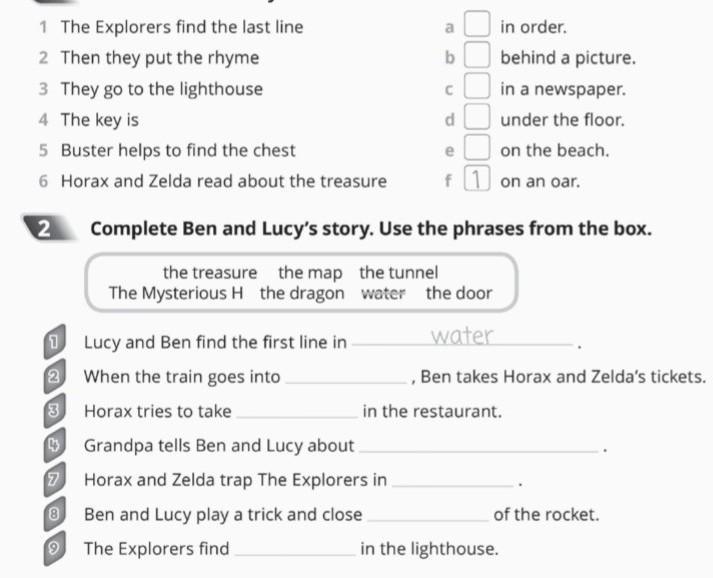
Task: Click the handwritten answer 'water' on line one
Action: point(460,337)
